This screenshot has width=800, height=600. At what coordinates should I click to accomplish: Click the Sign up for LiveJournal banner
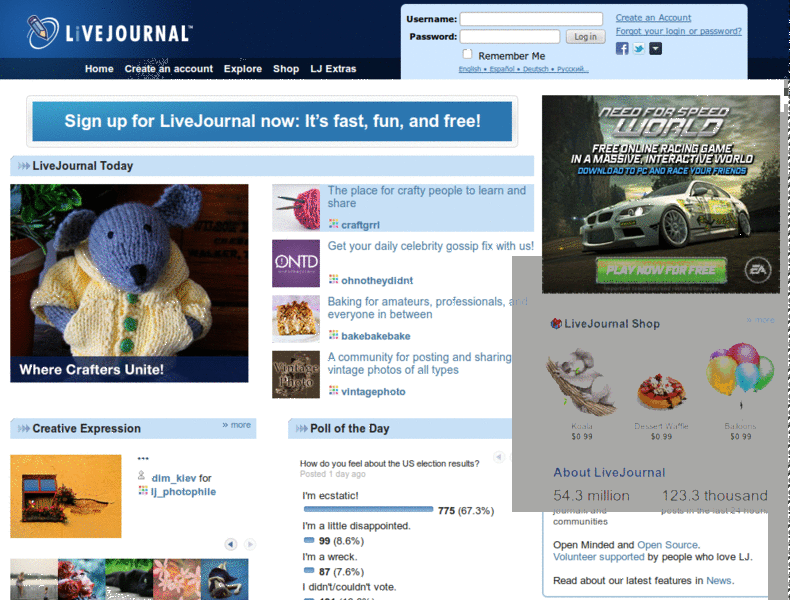[x=272, y=121]
